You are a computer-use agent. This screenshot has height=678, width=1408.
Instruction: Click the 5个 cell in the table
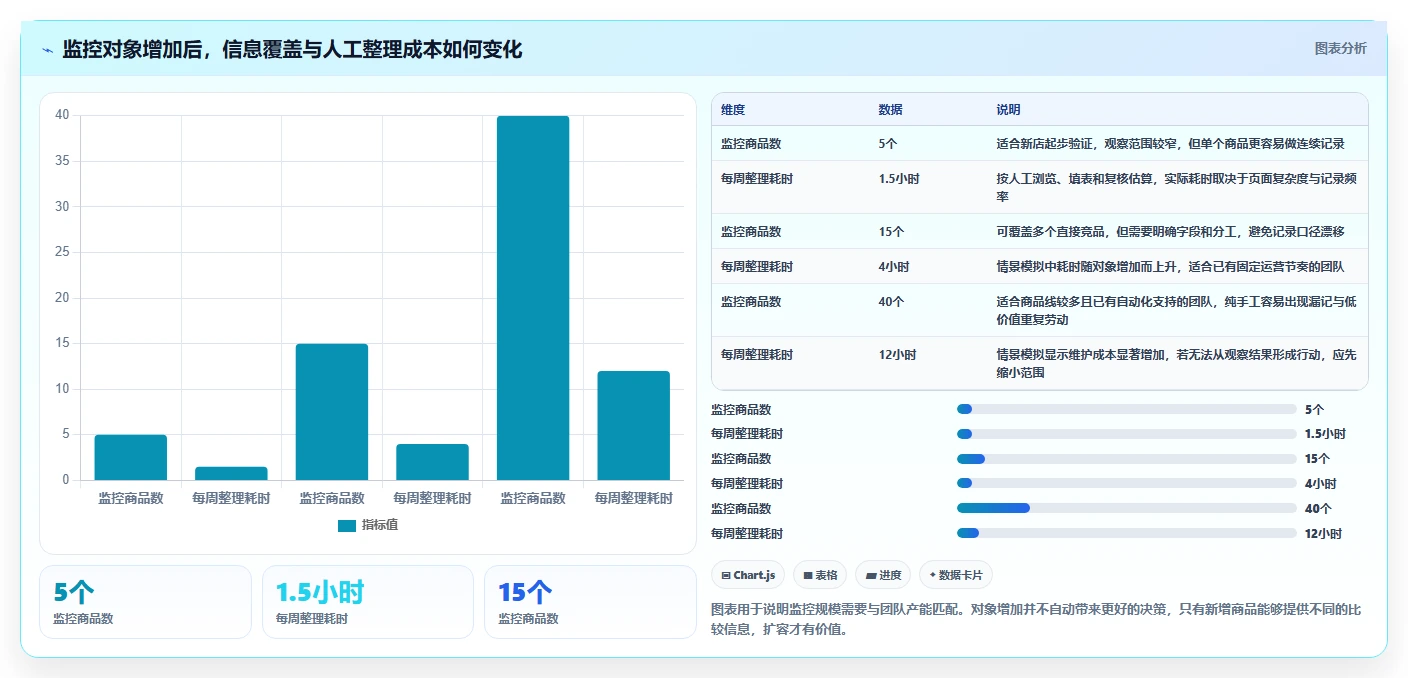click(888, 144)
